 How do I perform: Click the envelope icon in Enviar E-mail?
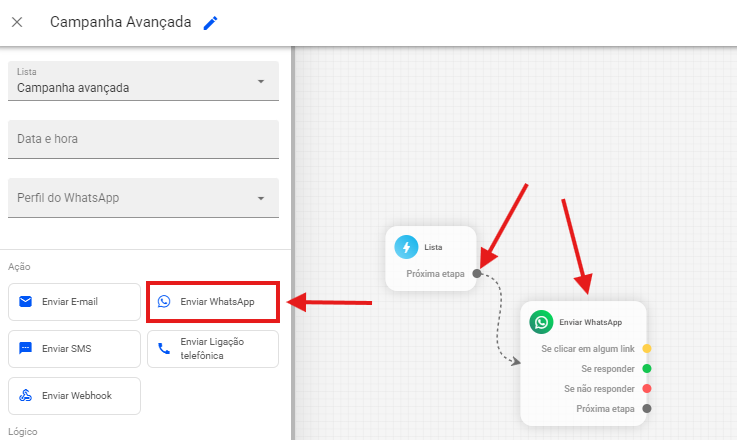click(26, 301)
